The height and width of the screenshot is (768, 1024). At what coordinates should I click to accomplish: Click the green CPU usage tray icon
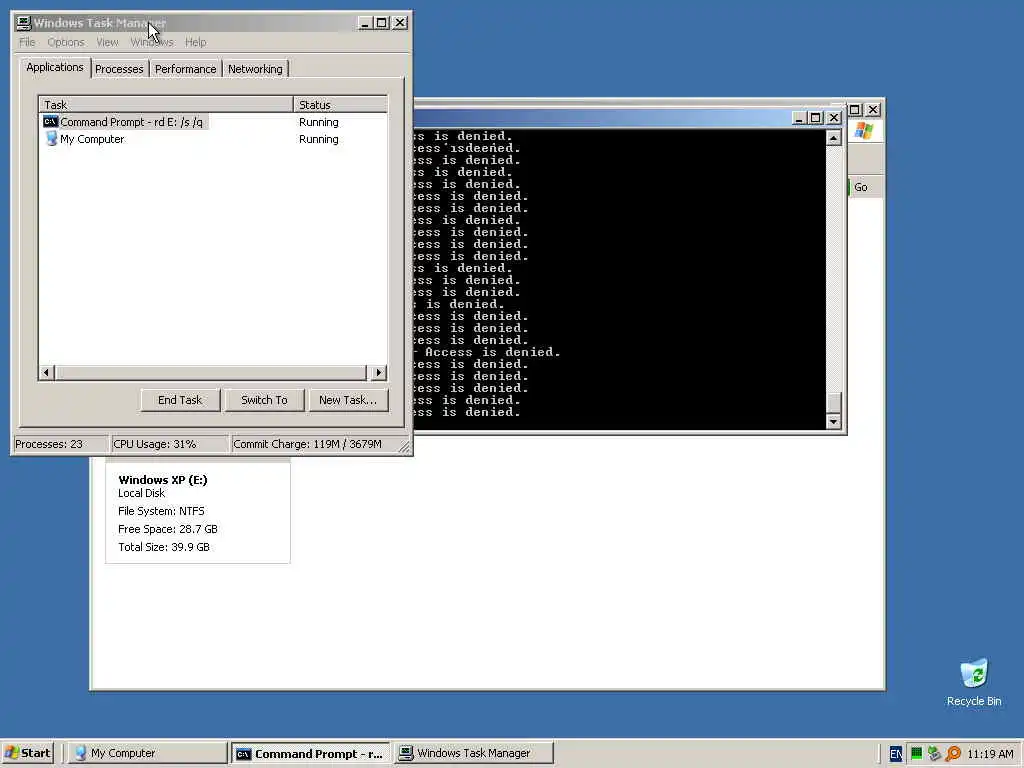(x=916, y=754)
